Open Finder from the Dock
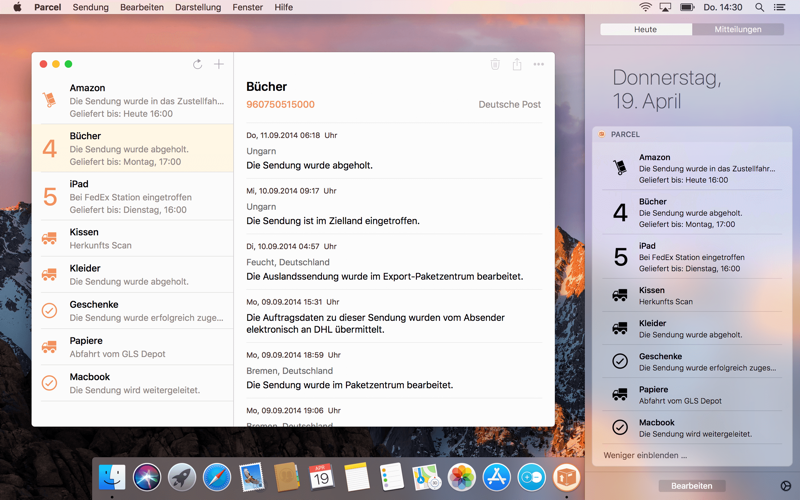Screen dimensions: 800x500 pos(112,478)
